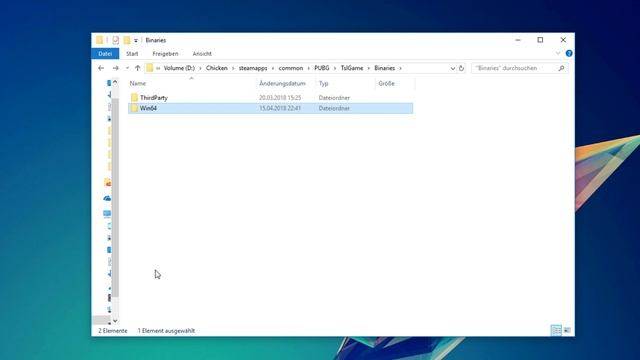This screenshot has height=360, width=640.
Task: Expand the address bar history dropdown
Action: pos(453,68)
